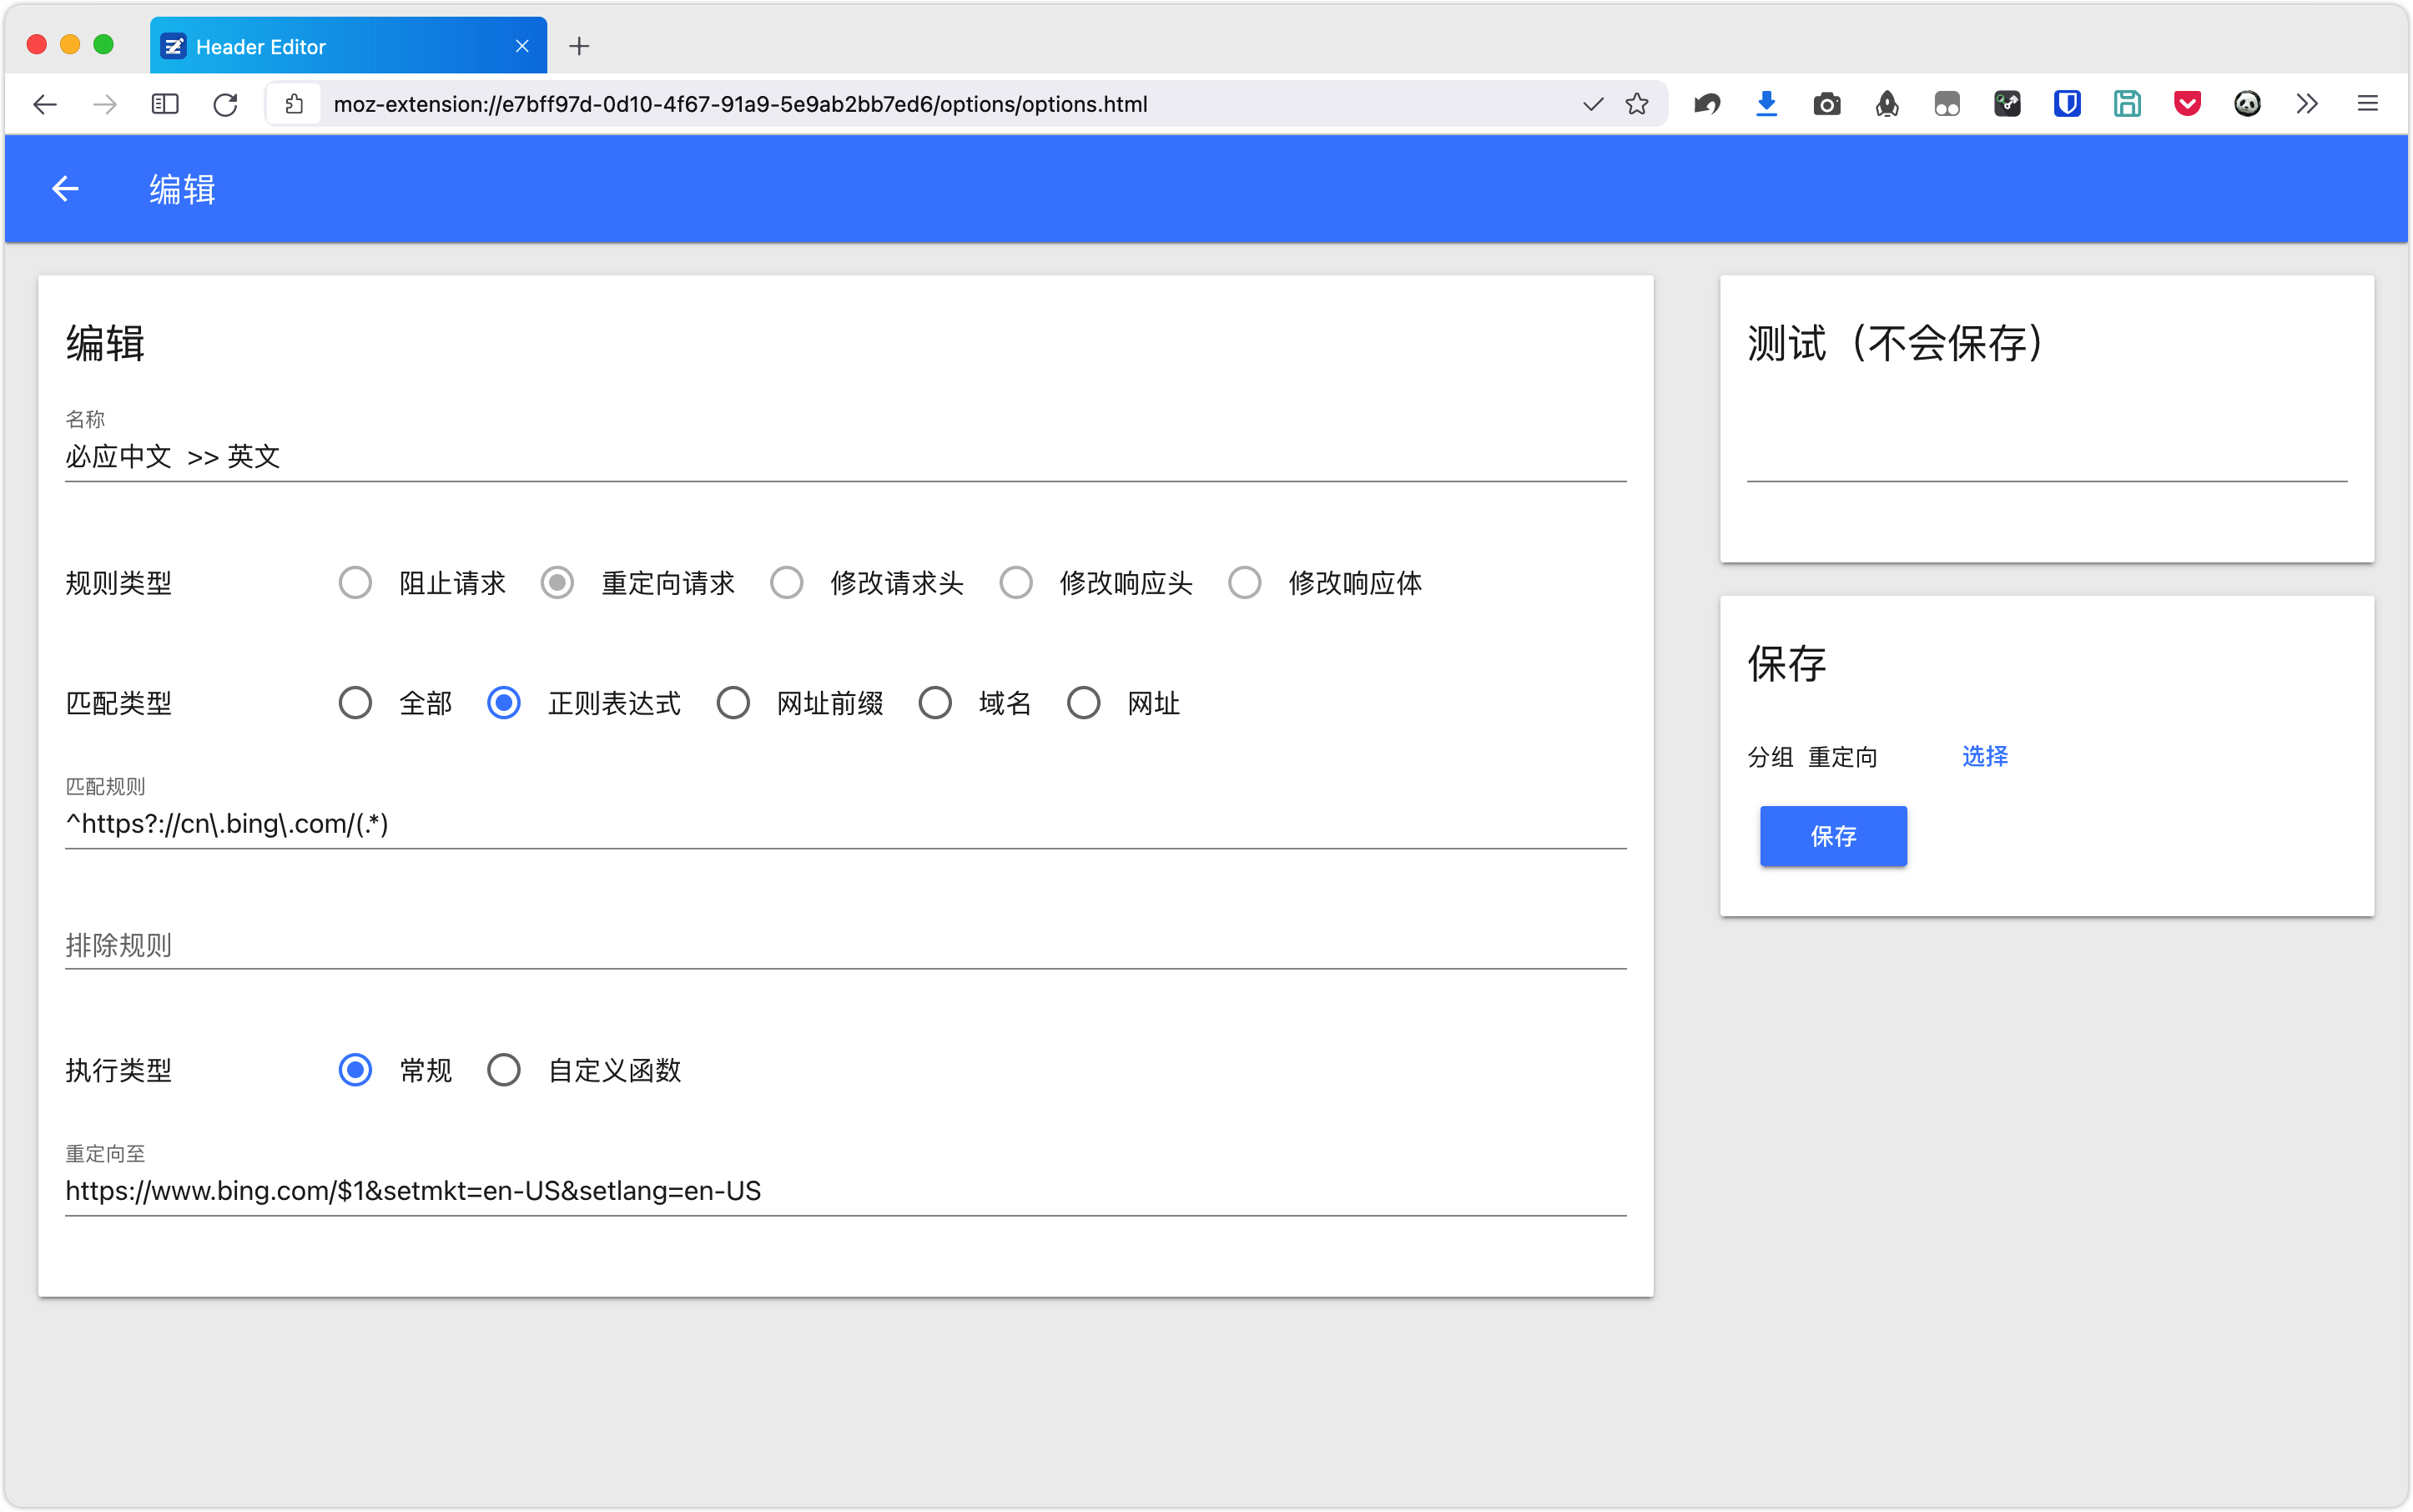Open the downloads arrow icon
This screenshot has height=1512, width=2413.
[1767, 104]
